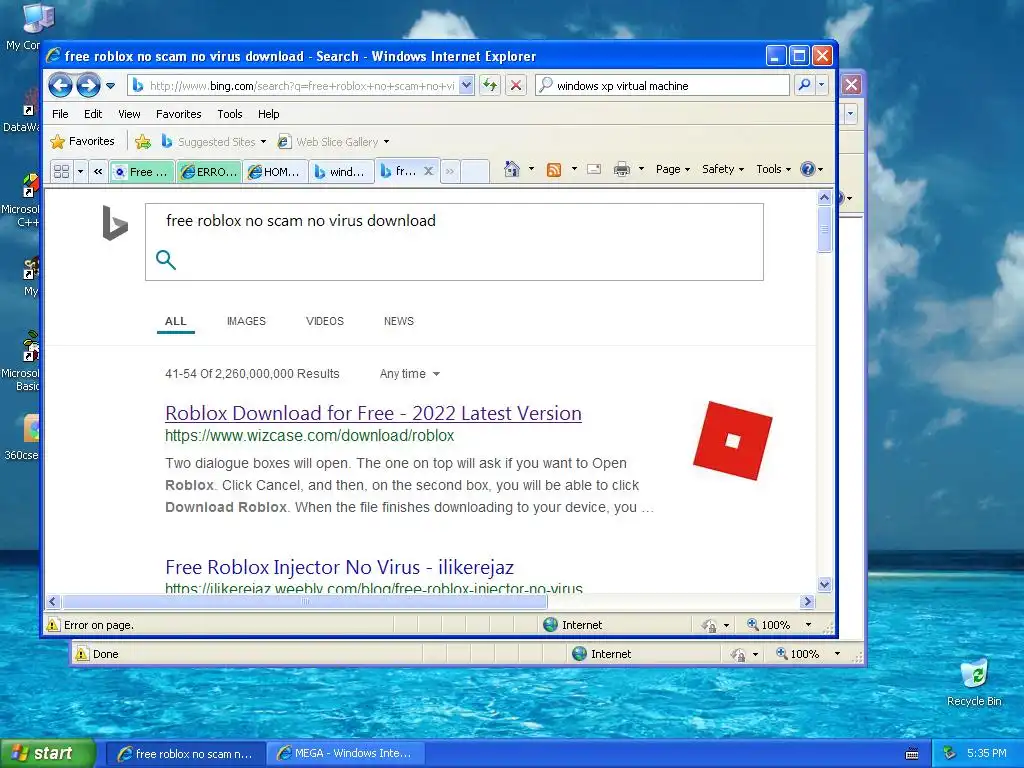Click on-screen keyboard icon on taskbar

pos(912,754)
